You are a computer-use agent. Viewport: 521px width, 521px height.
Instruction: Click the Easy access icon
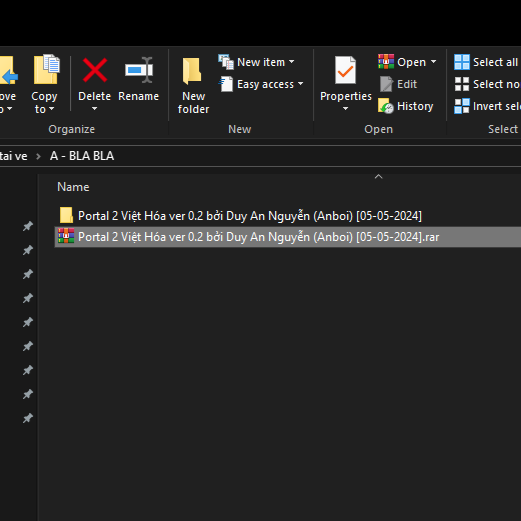point(226,84)
